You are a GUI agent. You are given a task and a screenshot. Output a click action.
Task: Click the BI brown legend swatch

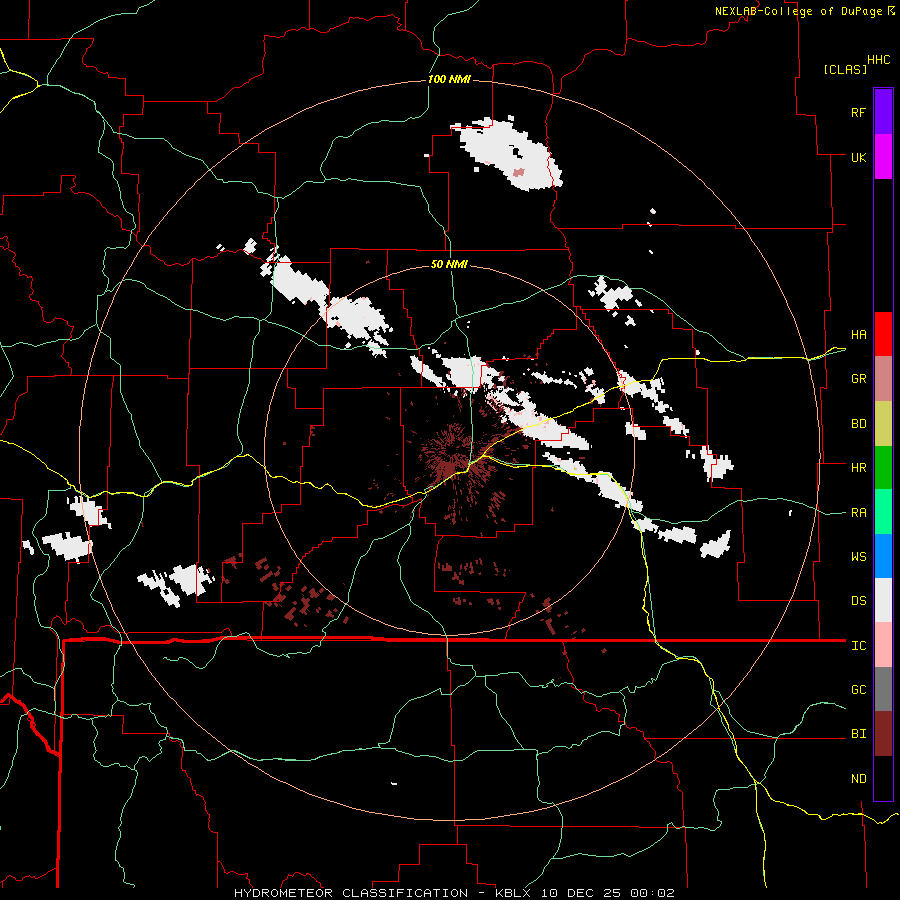tap(883, 734)
